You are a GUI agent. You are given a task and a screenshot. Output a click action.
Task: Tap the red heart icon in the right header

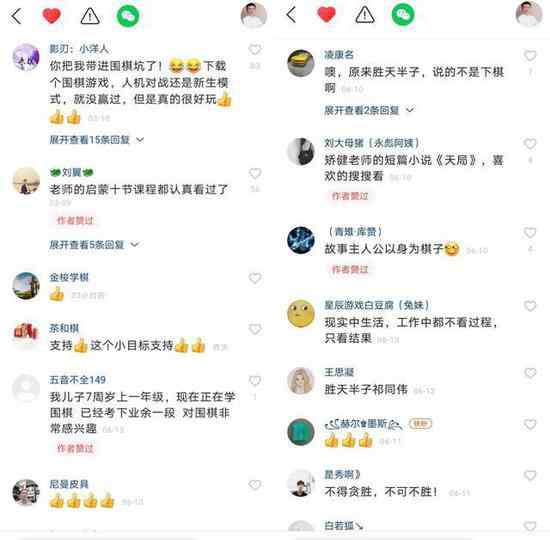coord(326,15)
